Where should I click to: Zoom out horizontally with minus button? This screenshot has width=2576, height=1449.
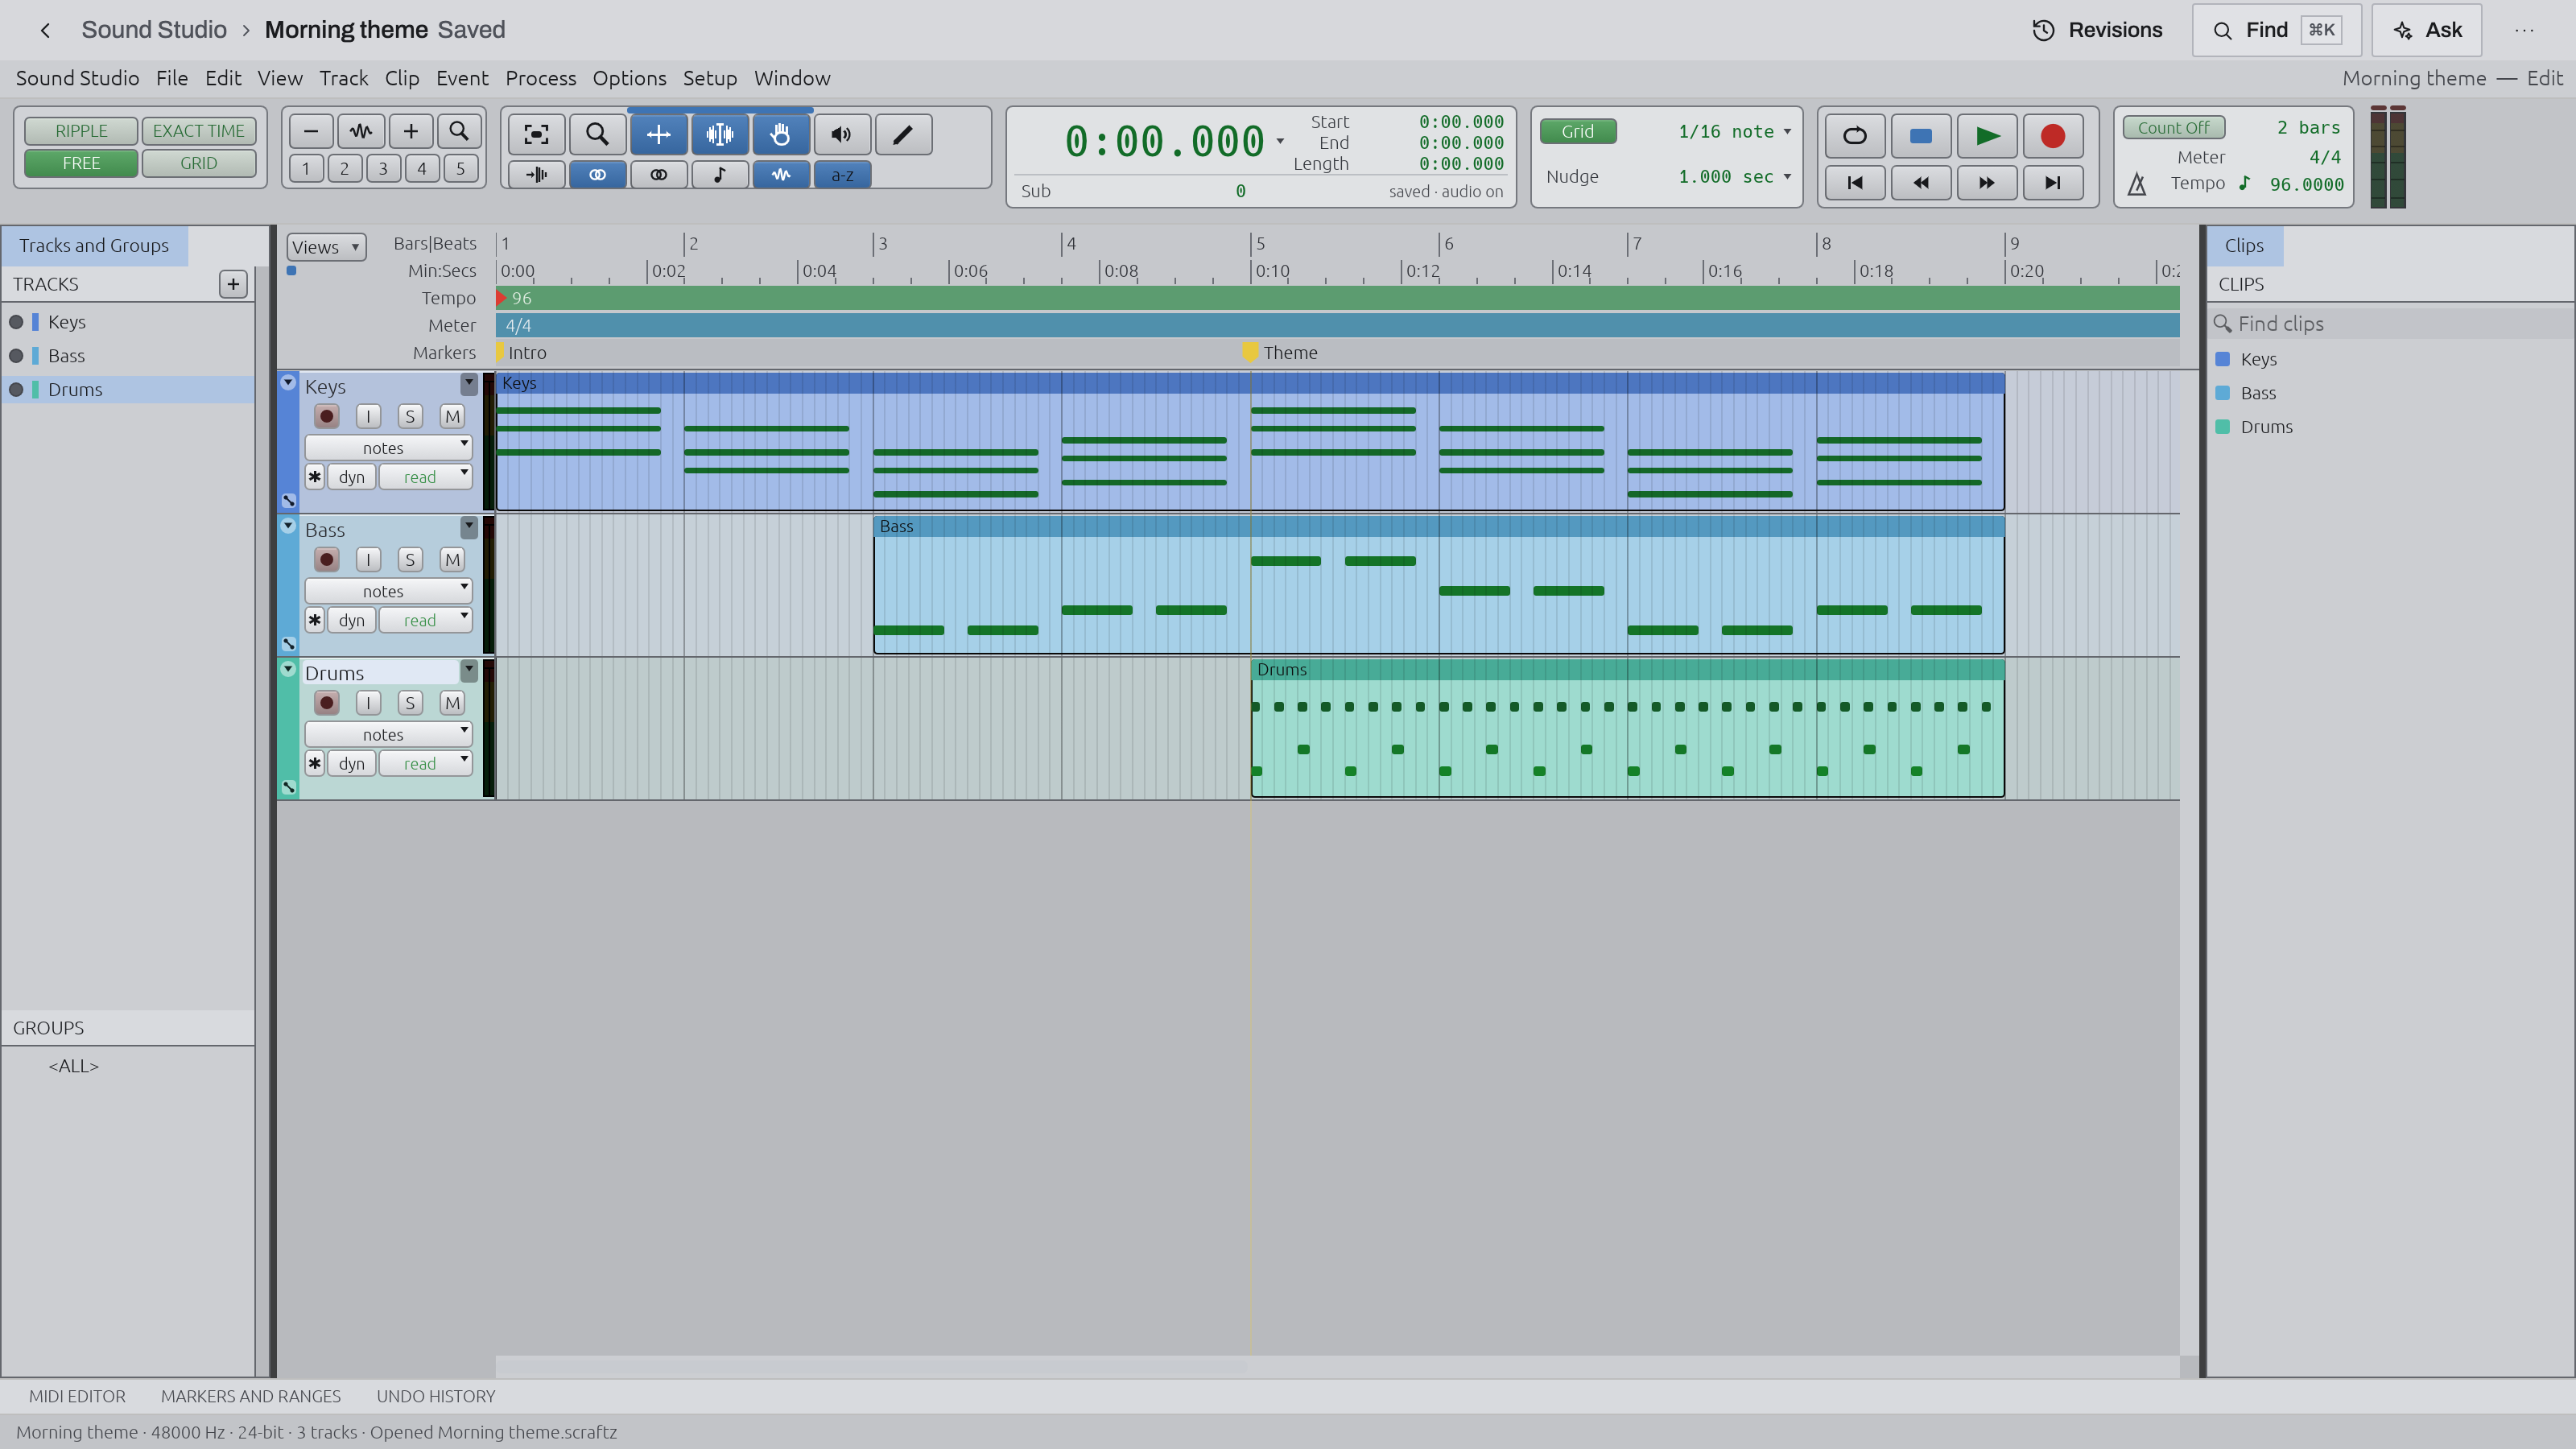click(x=311, y=131)
